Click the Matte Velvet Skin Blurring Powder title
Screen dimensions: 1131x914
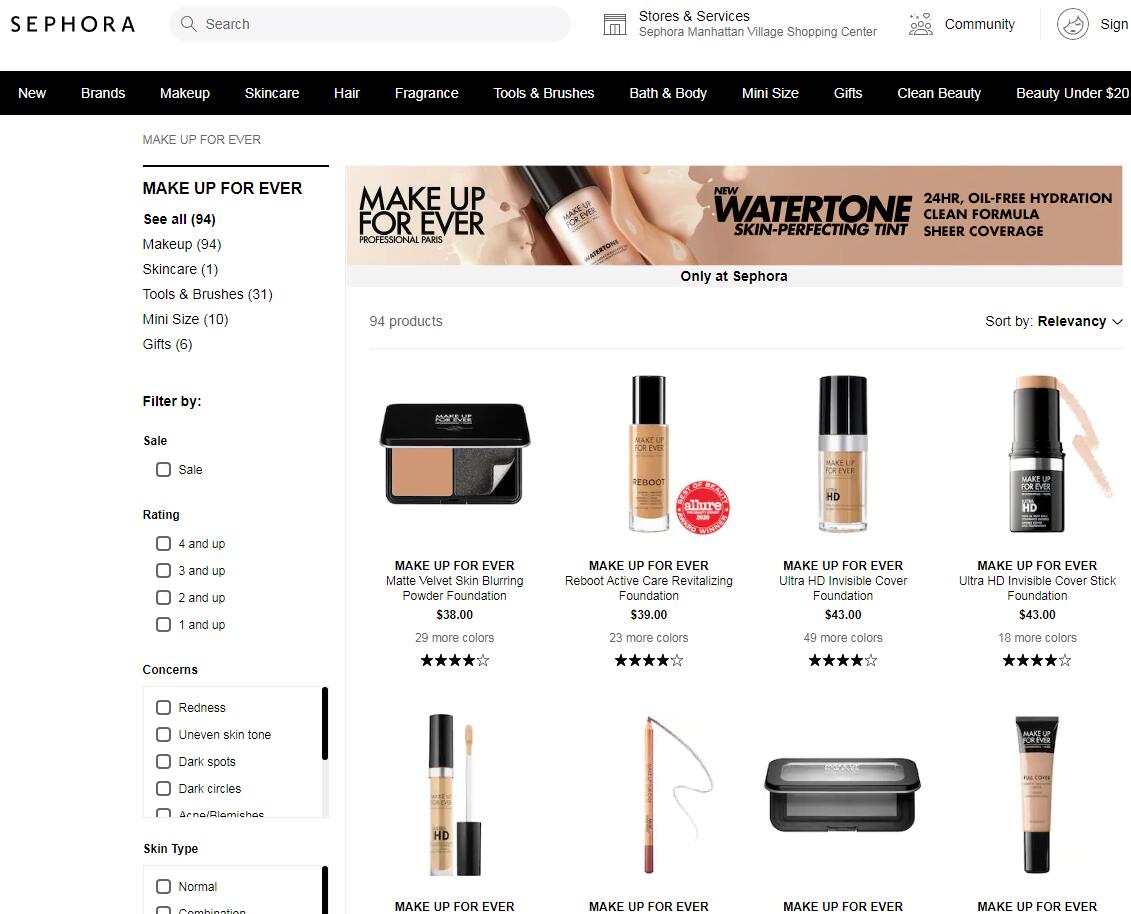[454, 588]
